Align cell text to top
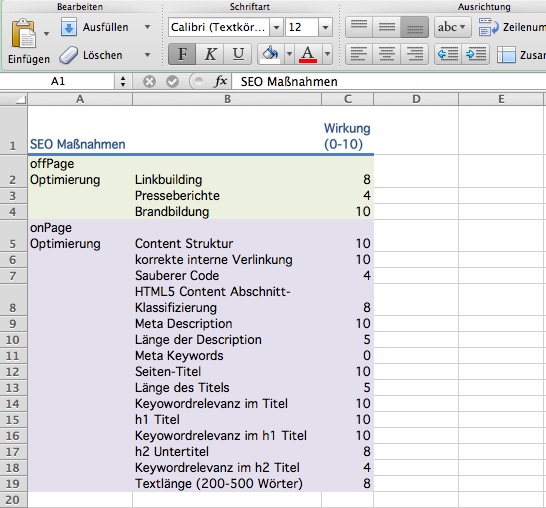This screenshot has height=508, width=546. click(x=359, y=27)
